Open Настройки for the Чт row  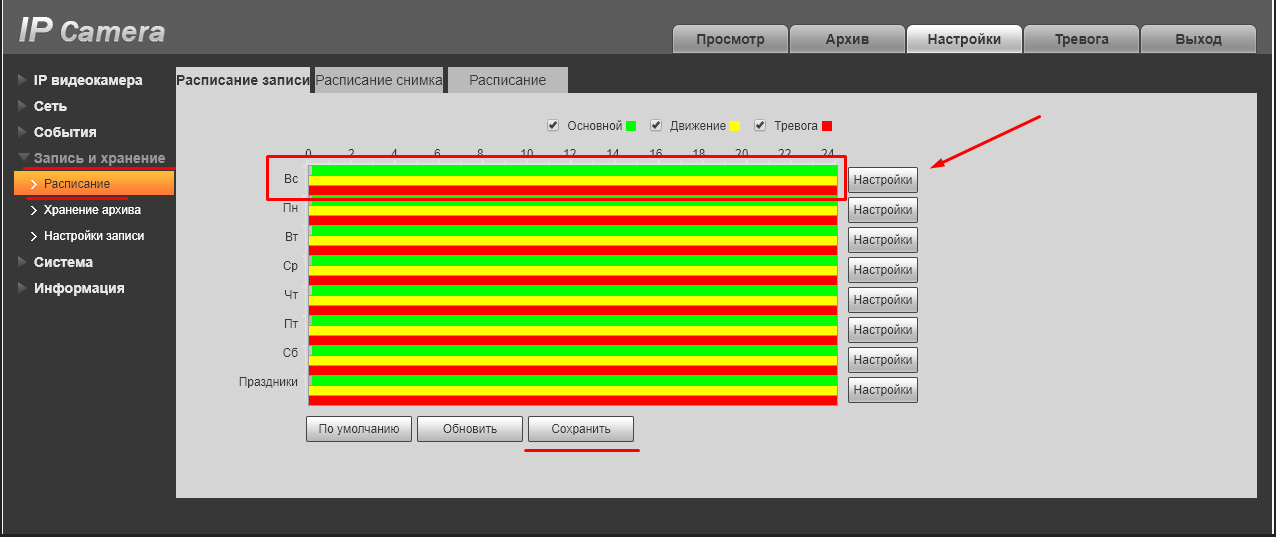883,300
